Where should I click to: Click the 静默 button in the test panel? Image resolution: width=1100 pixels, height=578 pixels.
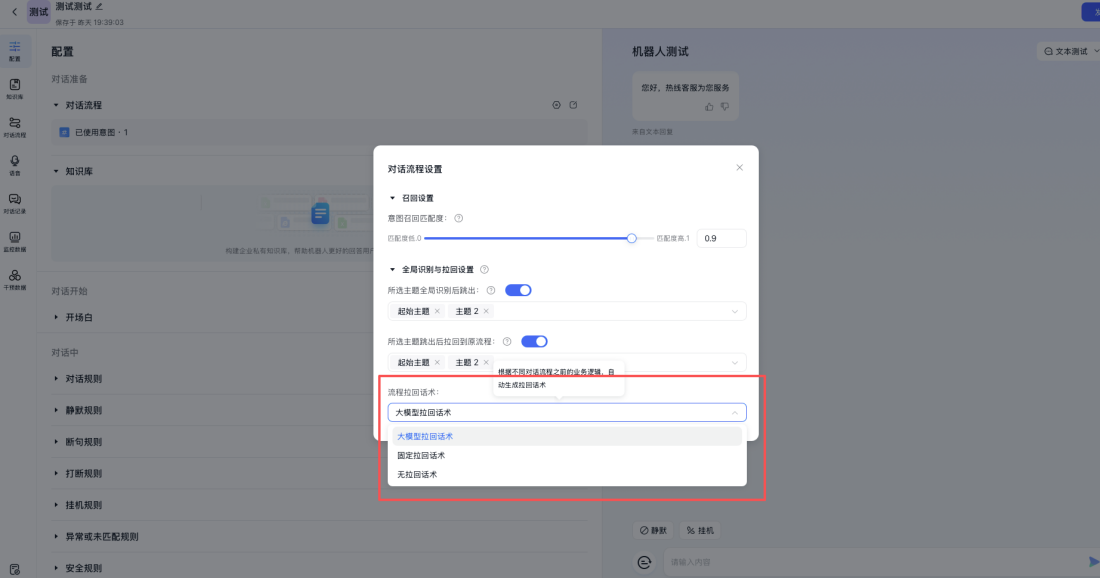(x=655, y=530)
